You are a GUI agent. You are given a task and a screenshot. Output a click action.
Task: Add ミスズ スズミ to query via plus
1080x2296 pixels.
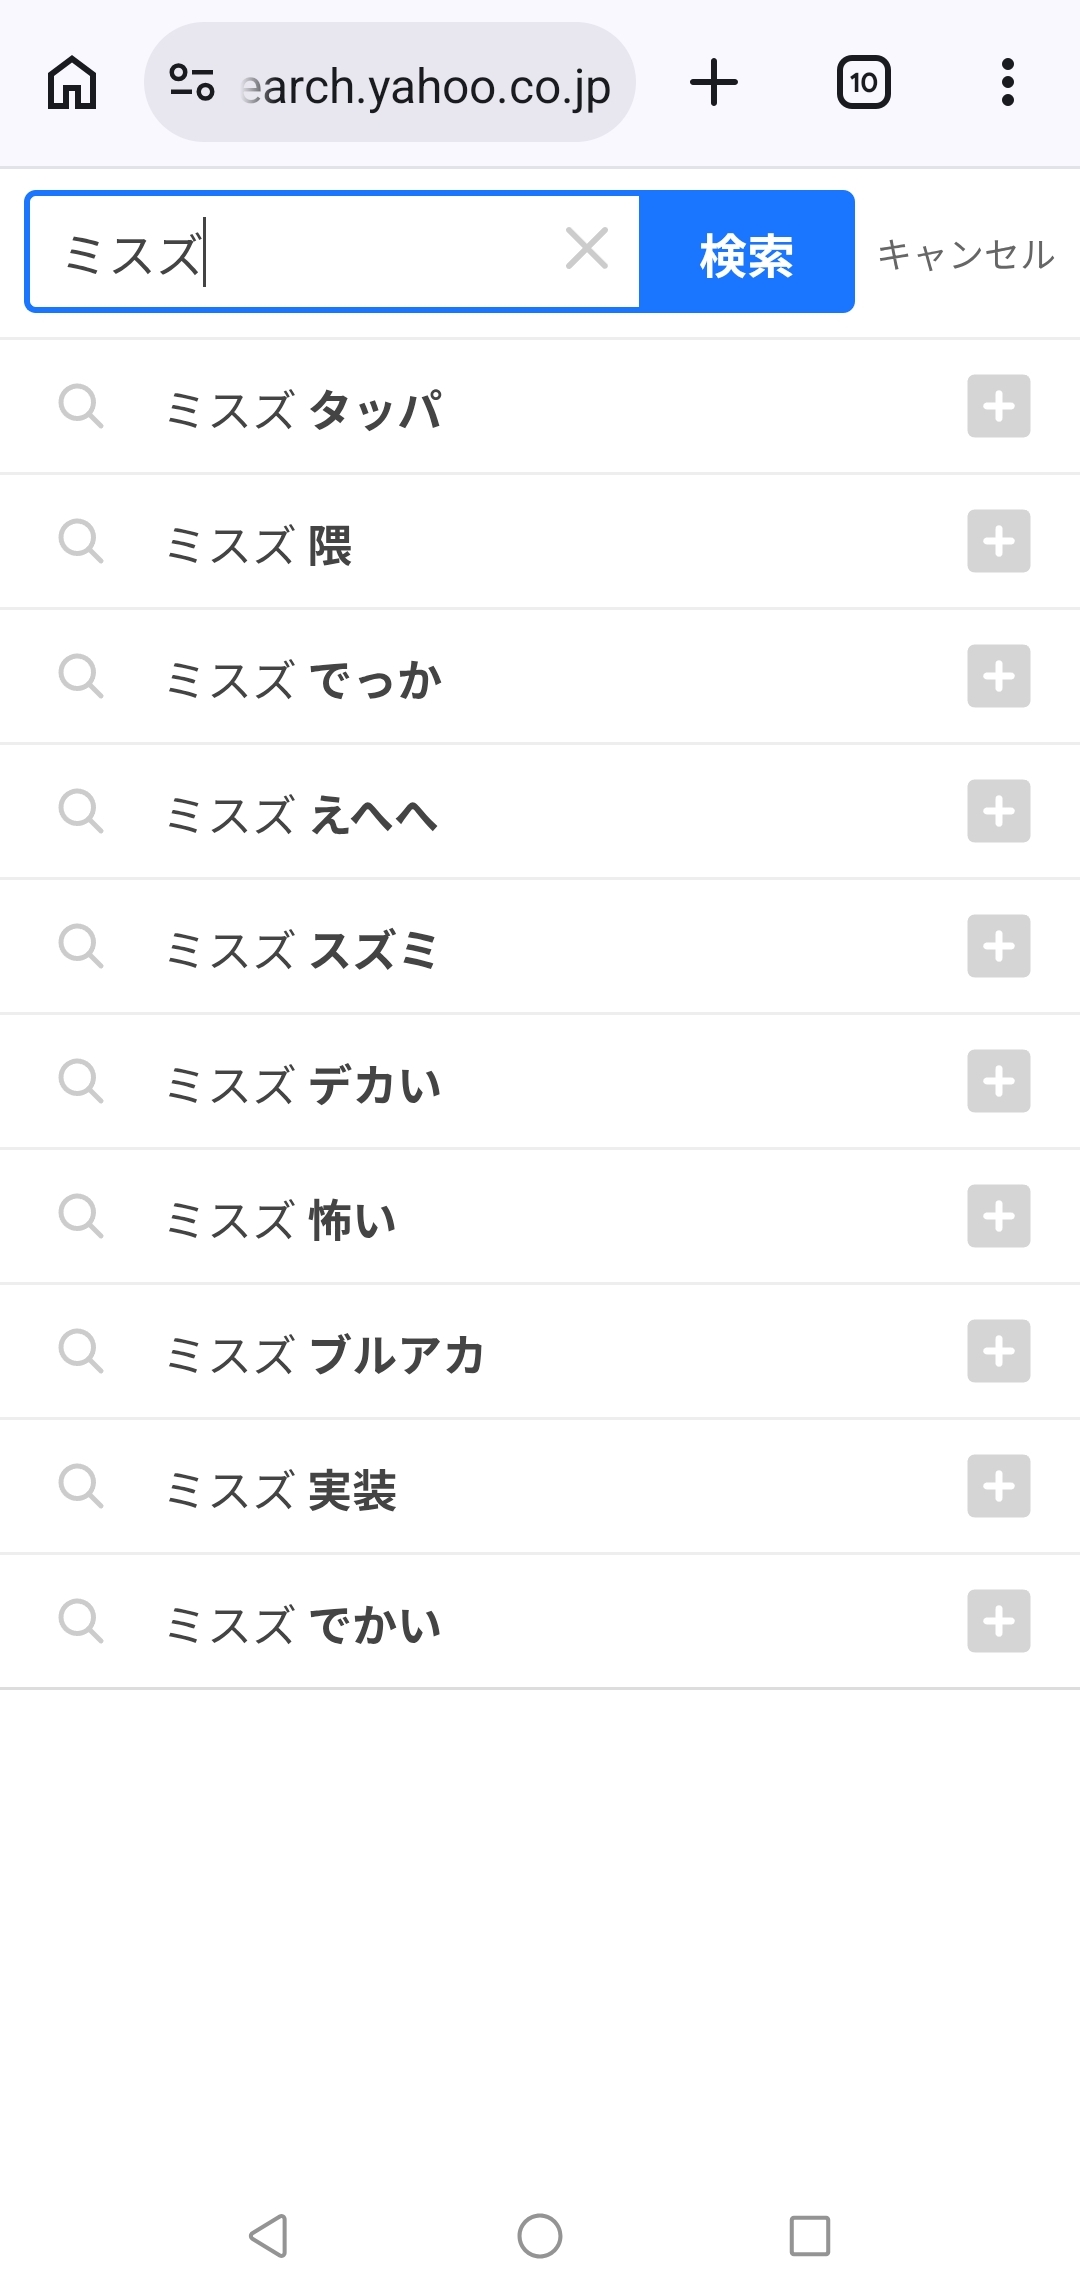[x=998, y=946]
